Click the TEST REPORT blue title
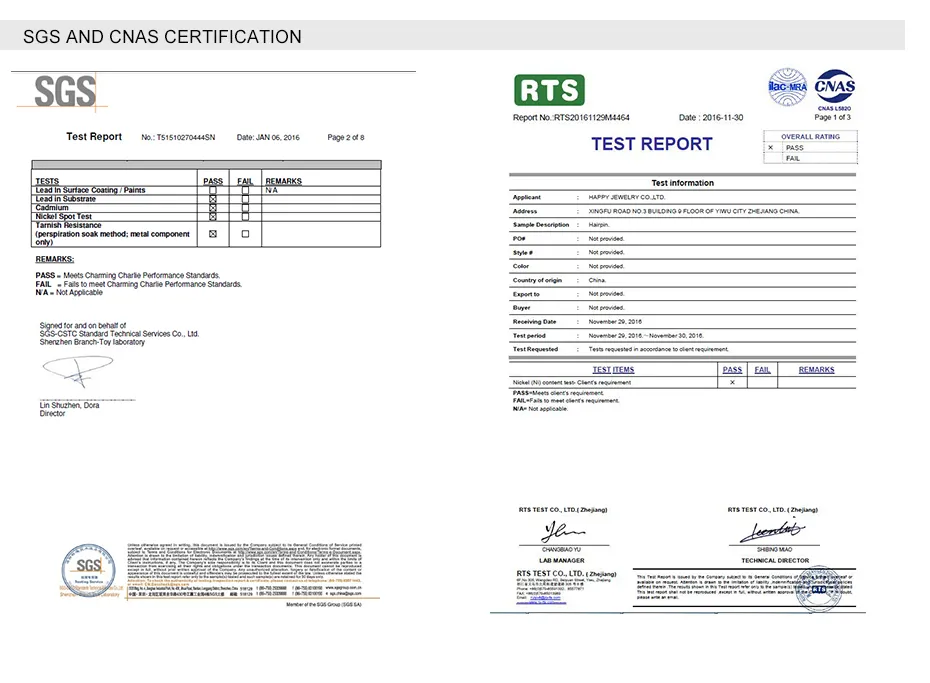The width and height of the screenshot is (930, 683). (x=651, y=144)
